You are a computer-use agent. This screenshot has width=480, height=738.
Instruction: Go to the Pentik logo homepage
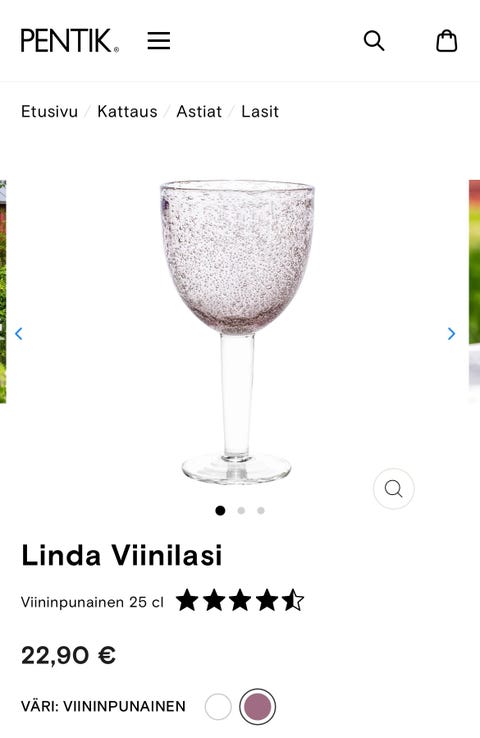70,41
